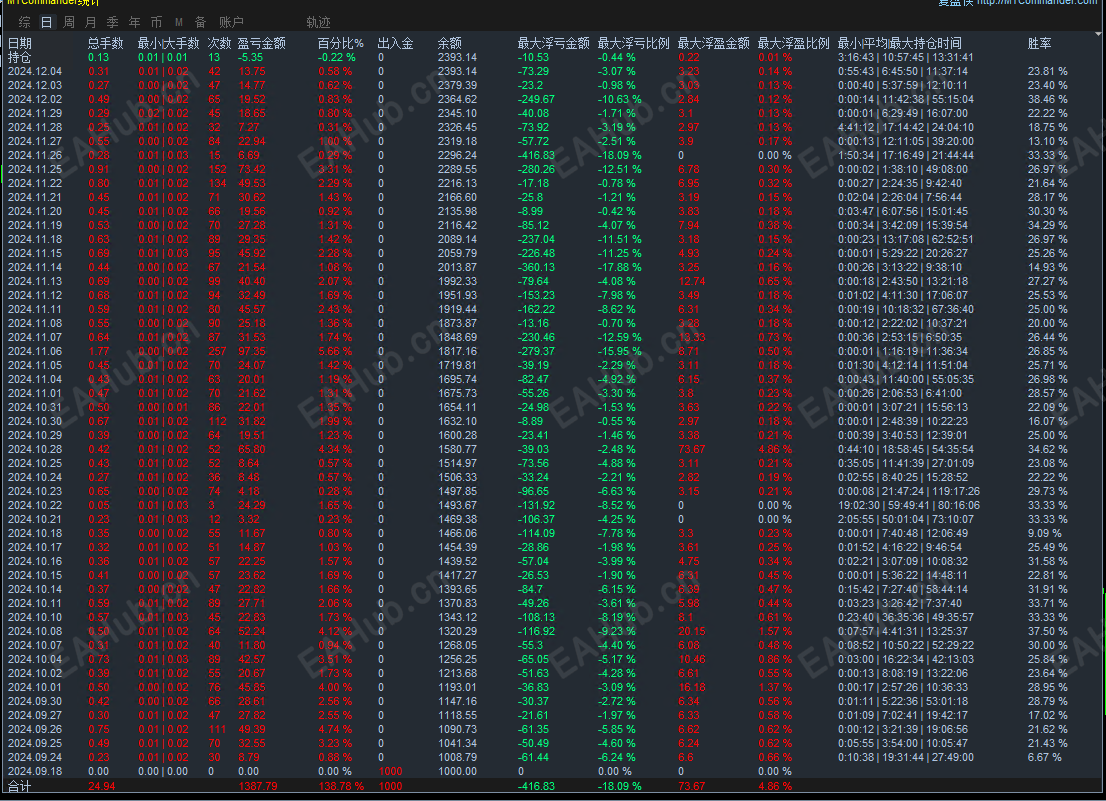Click the 38.46 % win rate cell

1047,99
